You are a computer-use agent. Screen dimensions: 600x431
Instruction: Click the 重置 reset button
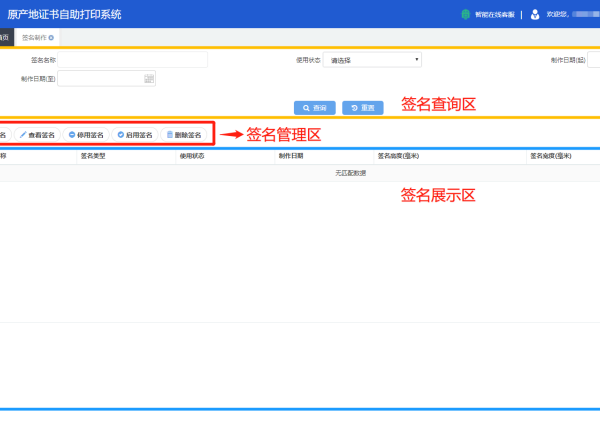click(x=363, y=108)
